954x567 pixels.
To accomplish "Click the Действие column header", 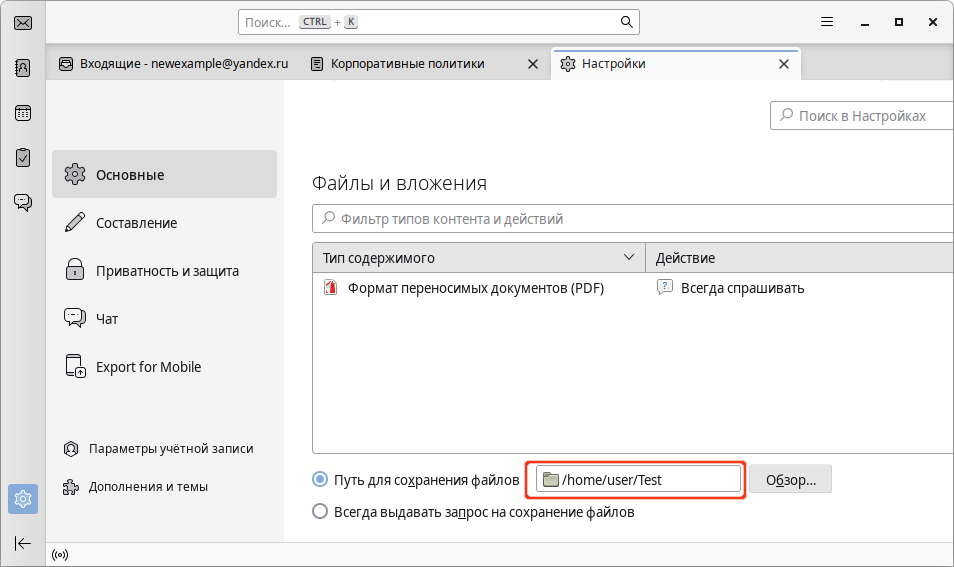I will tap(799, 258).
